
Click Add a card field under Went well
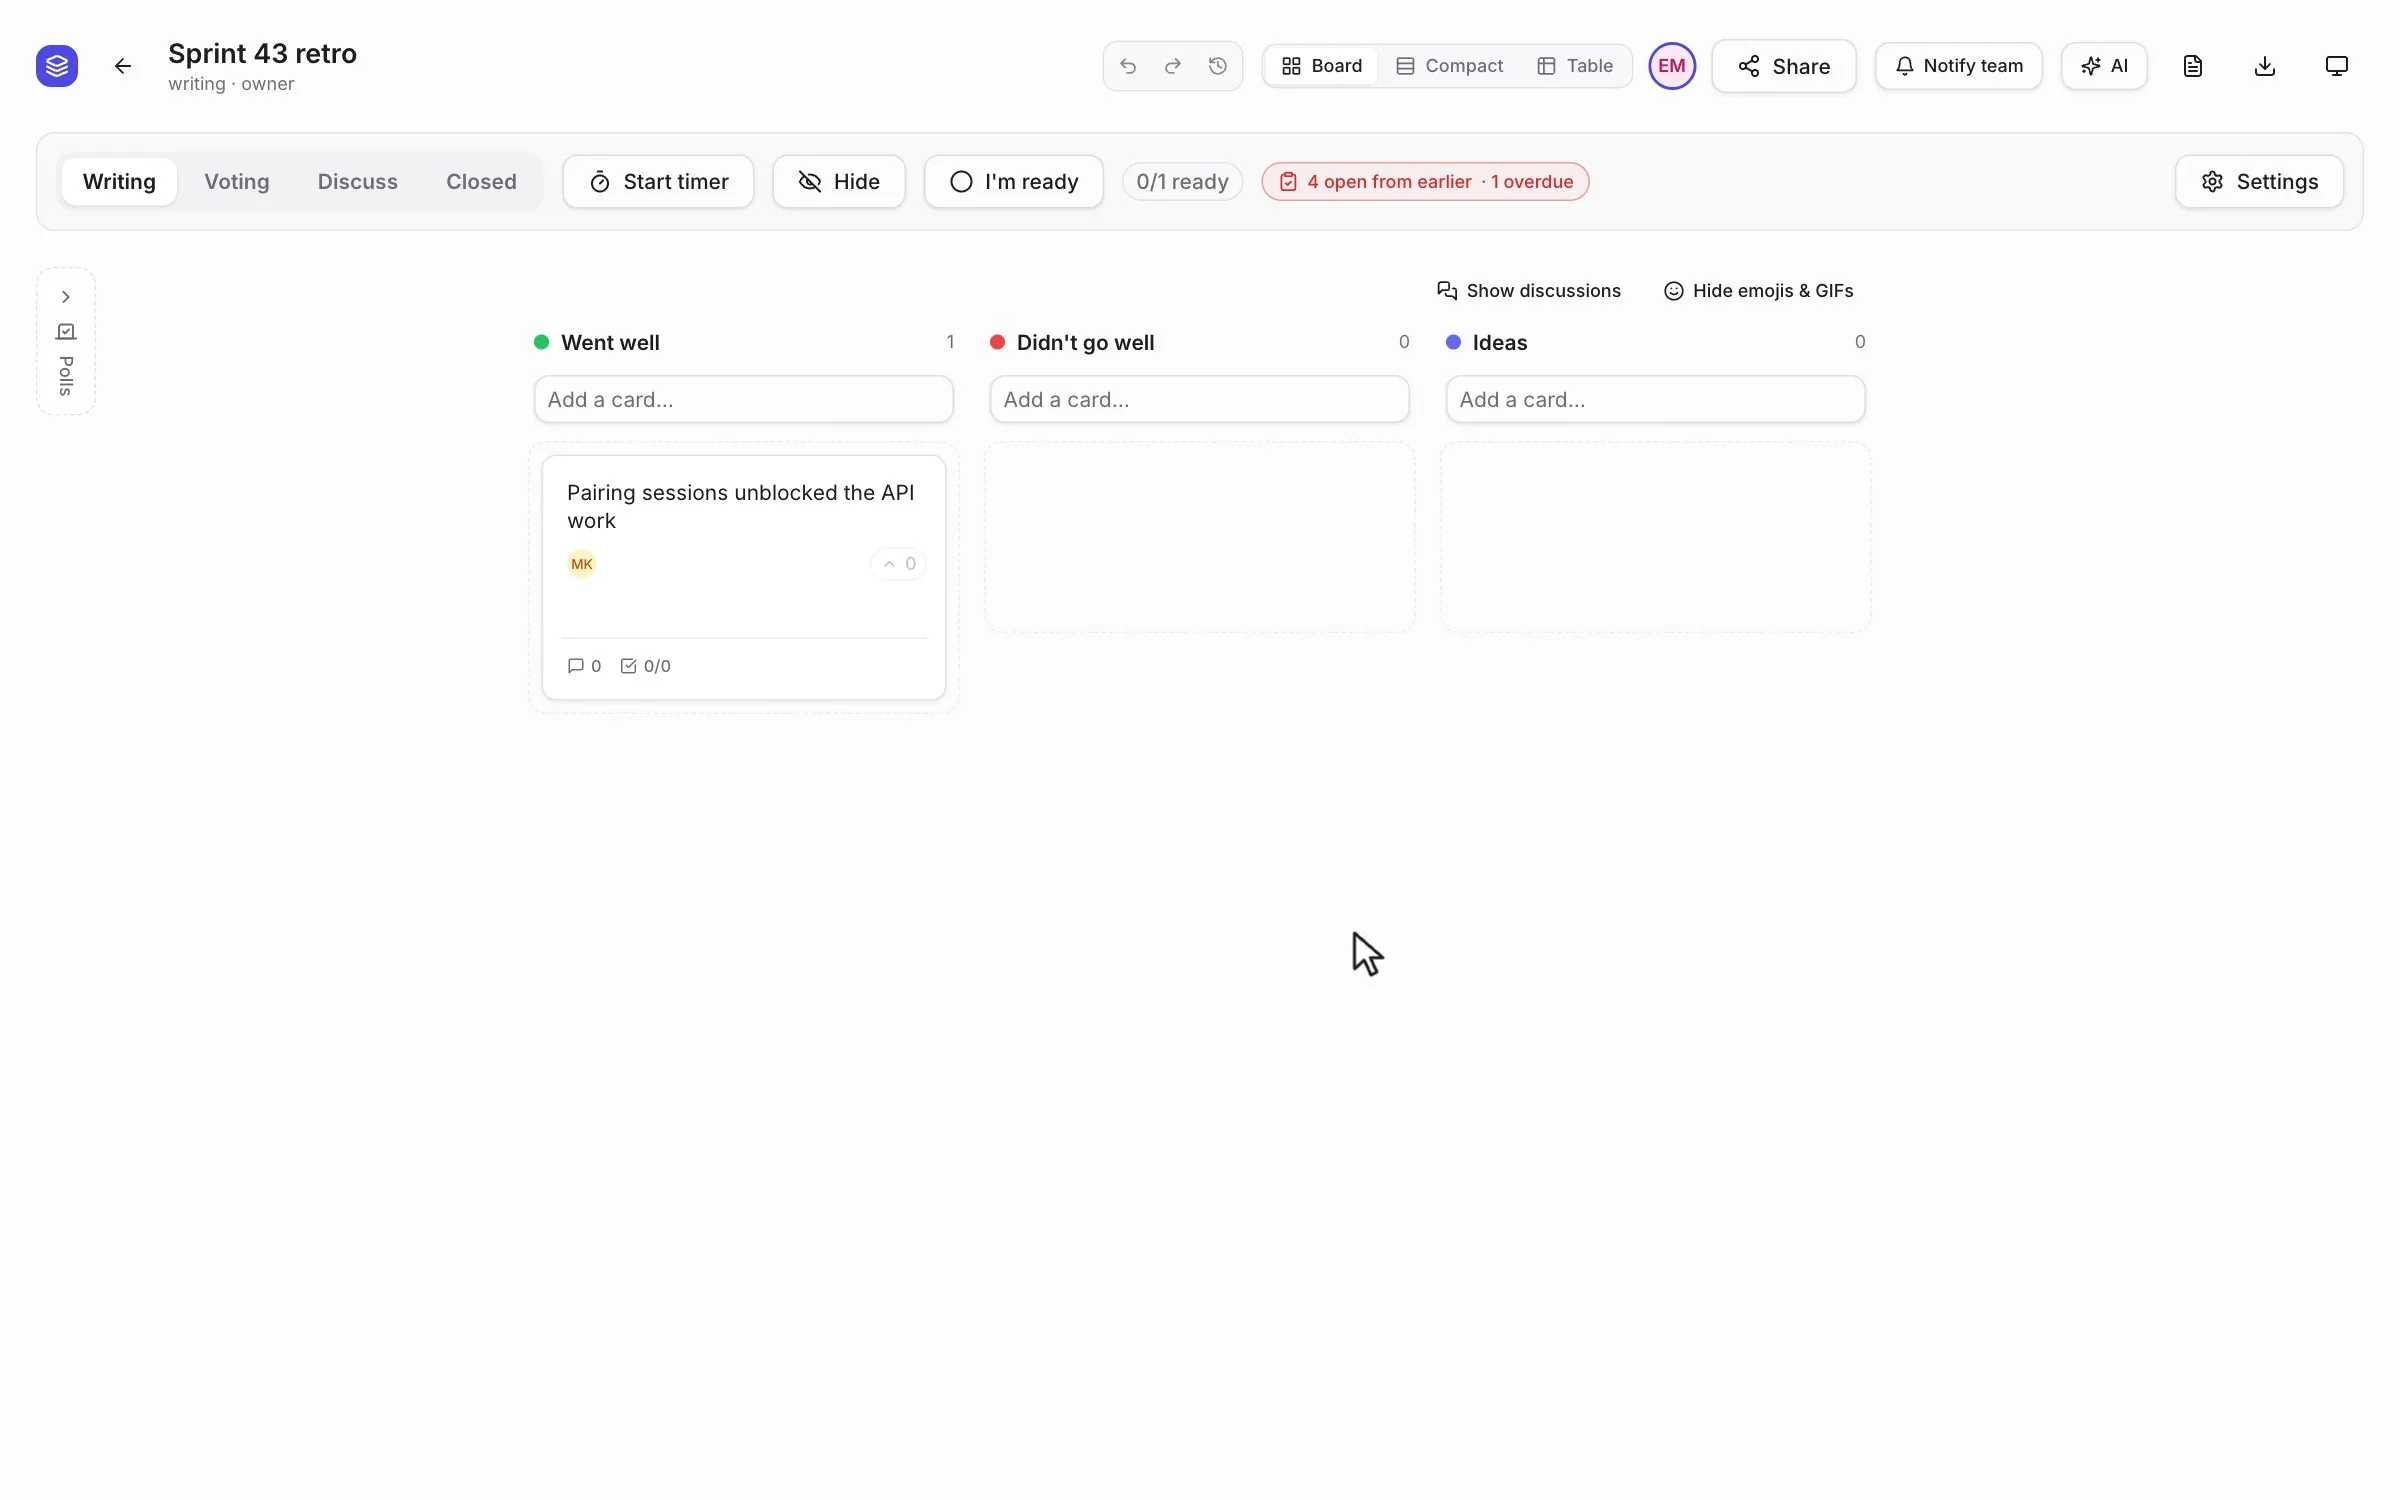(743, 400)
